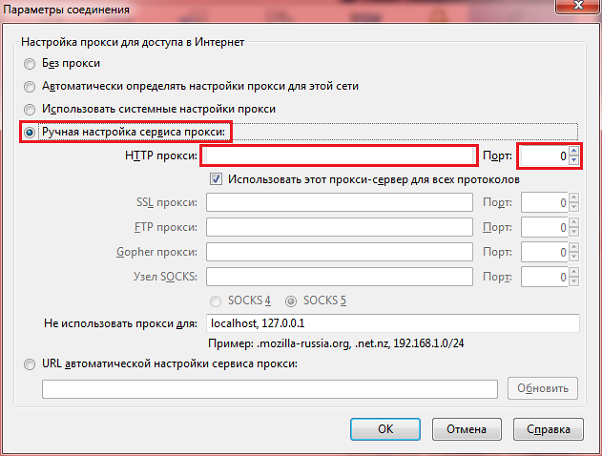The image size is (602, 456).
Task: Click the SSL proxy port field
Action: [544, 203]
